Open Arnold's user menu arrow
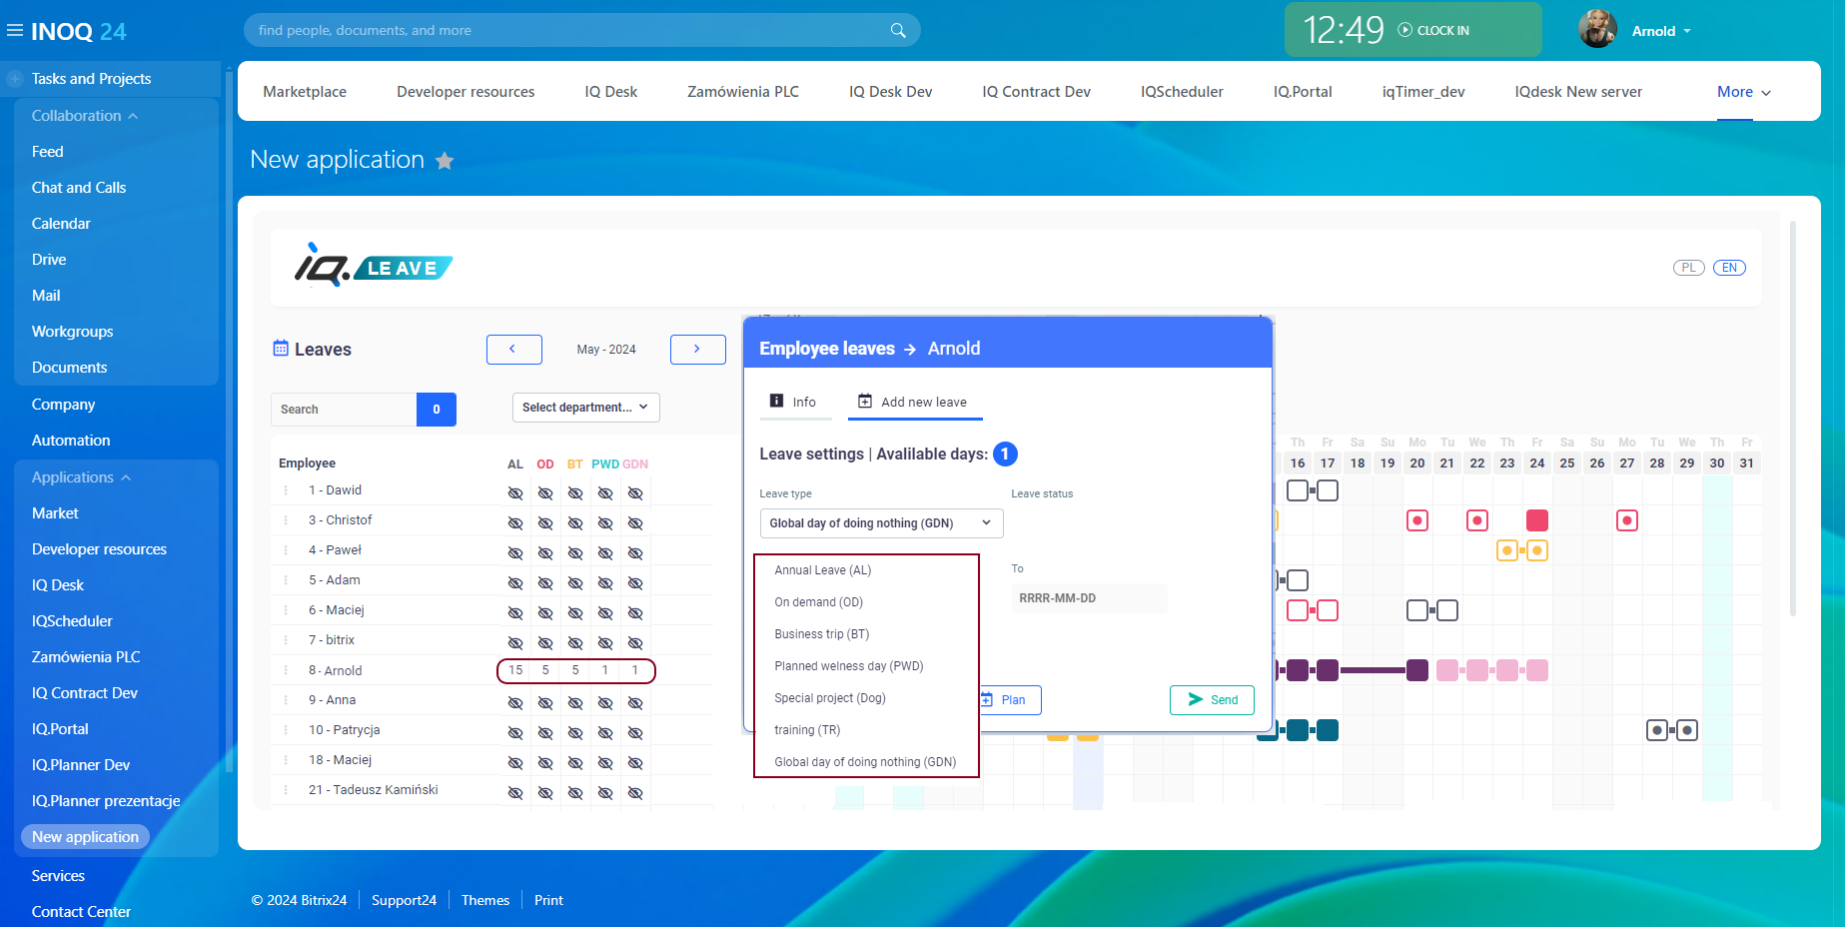The width and height of the screenshot is (1845, 927). click(x=1688, y=31)
